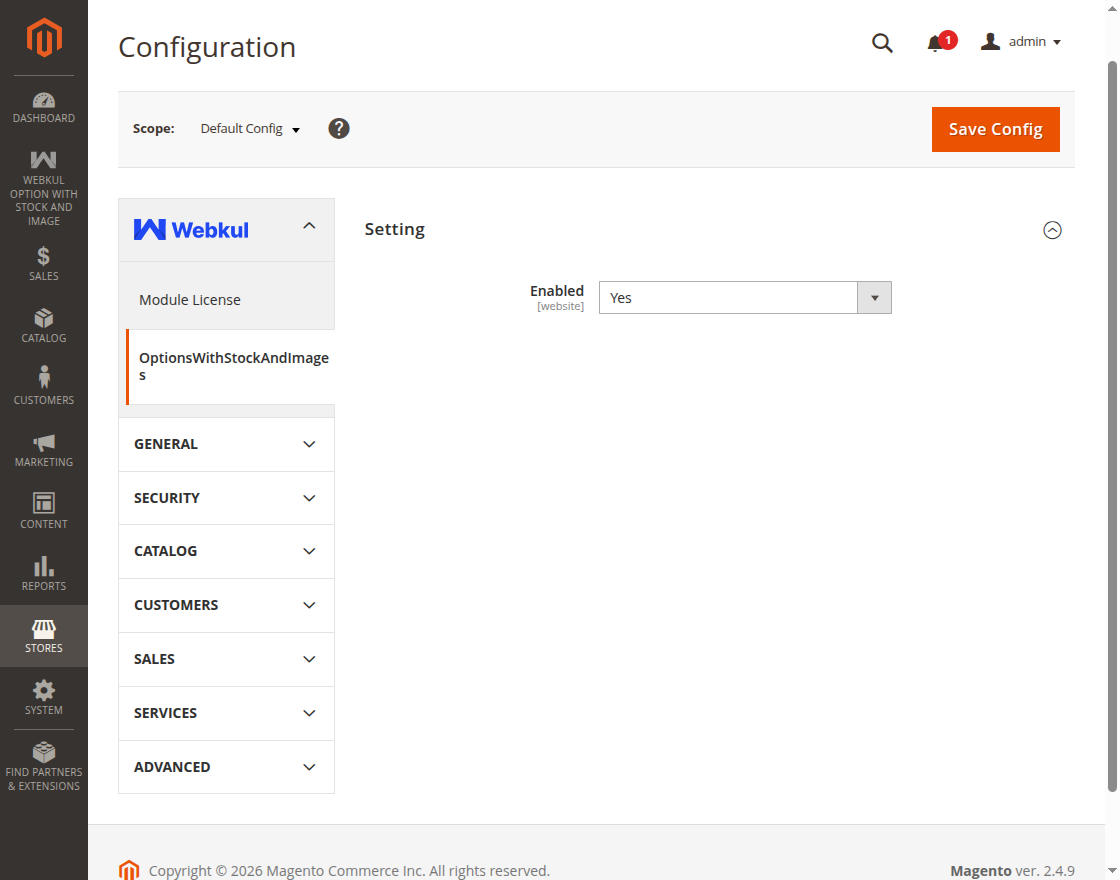Select OptionsWithStockAndImages item
The height and width of the screenshot is (880, 1120).
(x=230, y=366)
